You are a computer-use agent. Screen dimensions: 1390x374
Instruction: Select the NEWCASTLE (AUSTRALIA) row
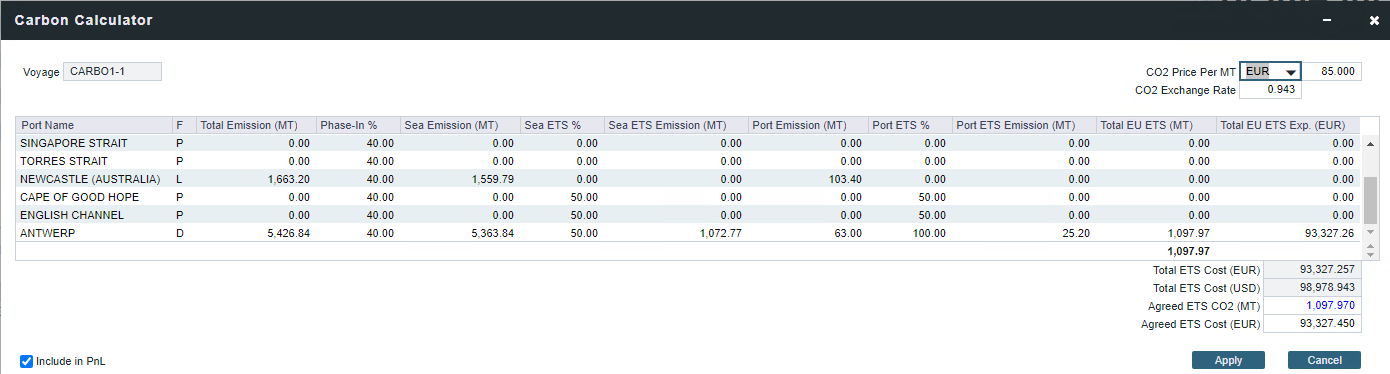tap(689, 179)
